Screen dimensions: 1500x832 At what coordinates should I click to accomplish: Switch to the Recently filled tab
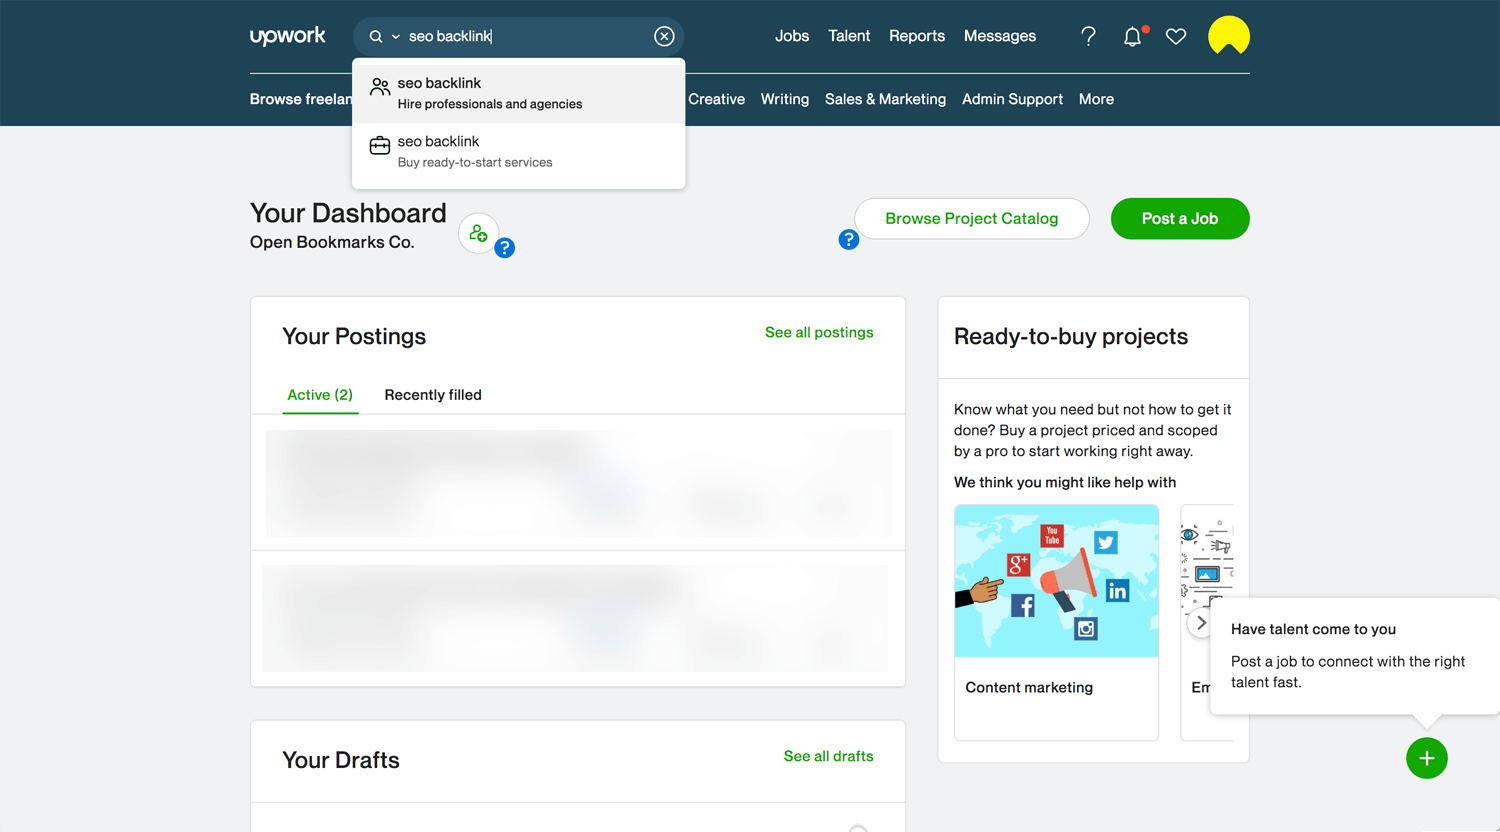(x=433, y=395)
